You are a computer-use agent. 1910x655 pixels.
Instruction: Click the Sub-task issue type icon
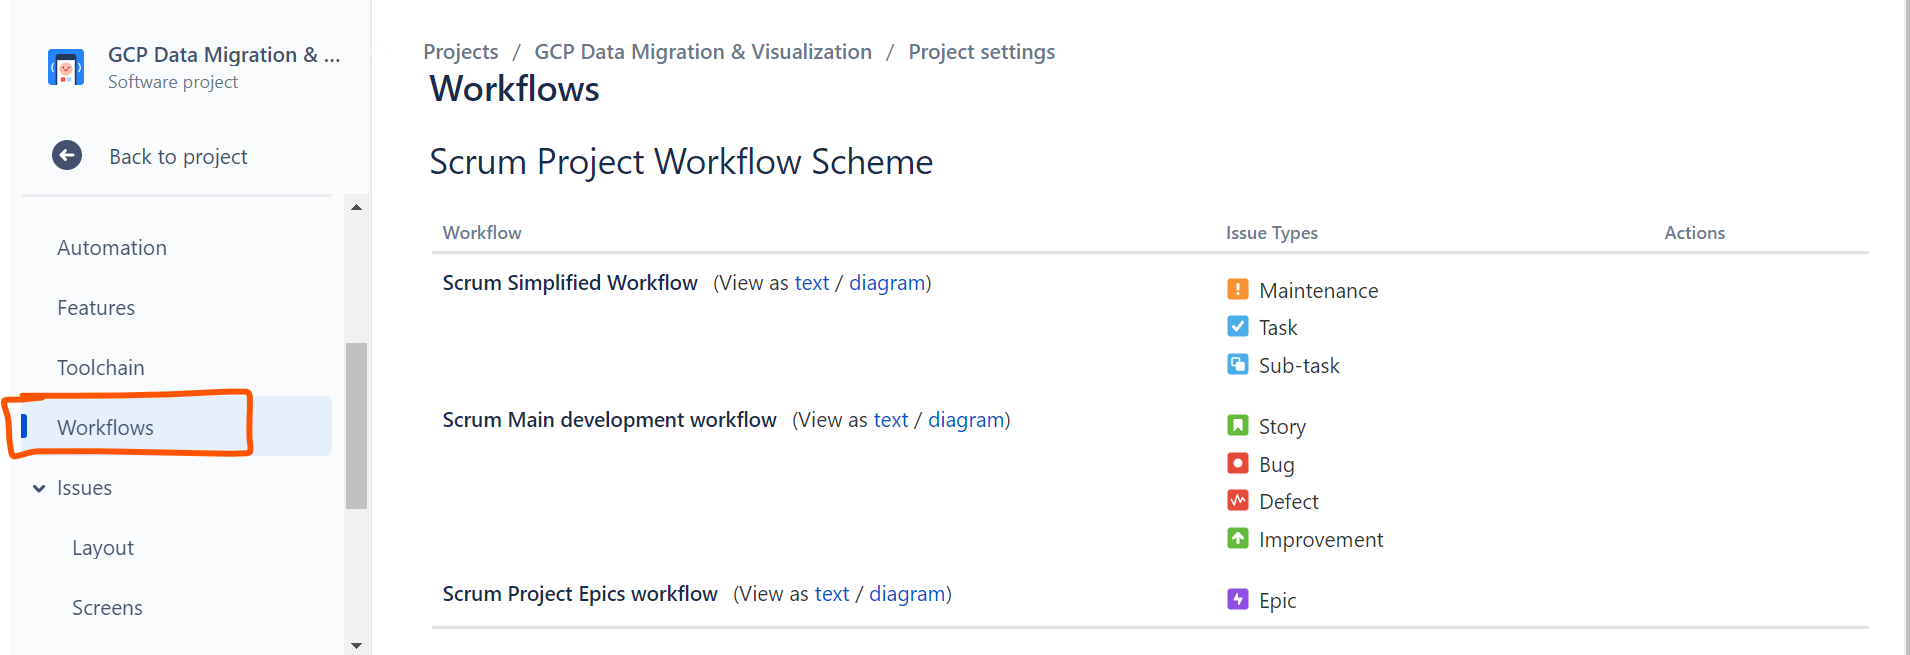tap(1238, 364)
